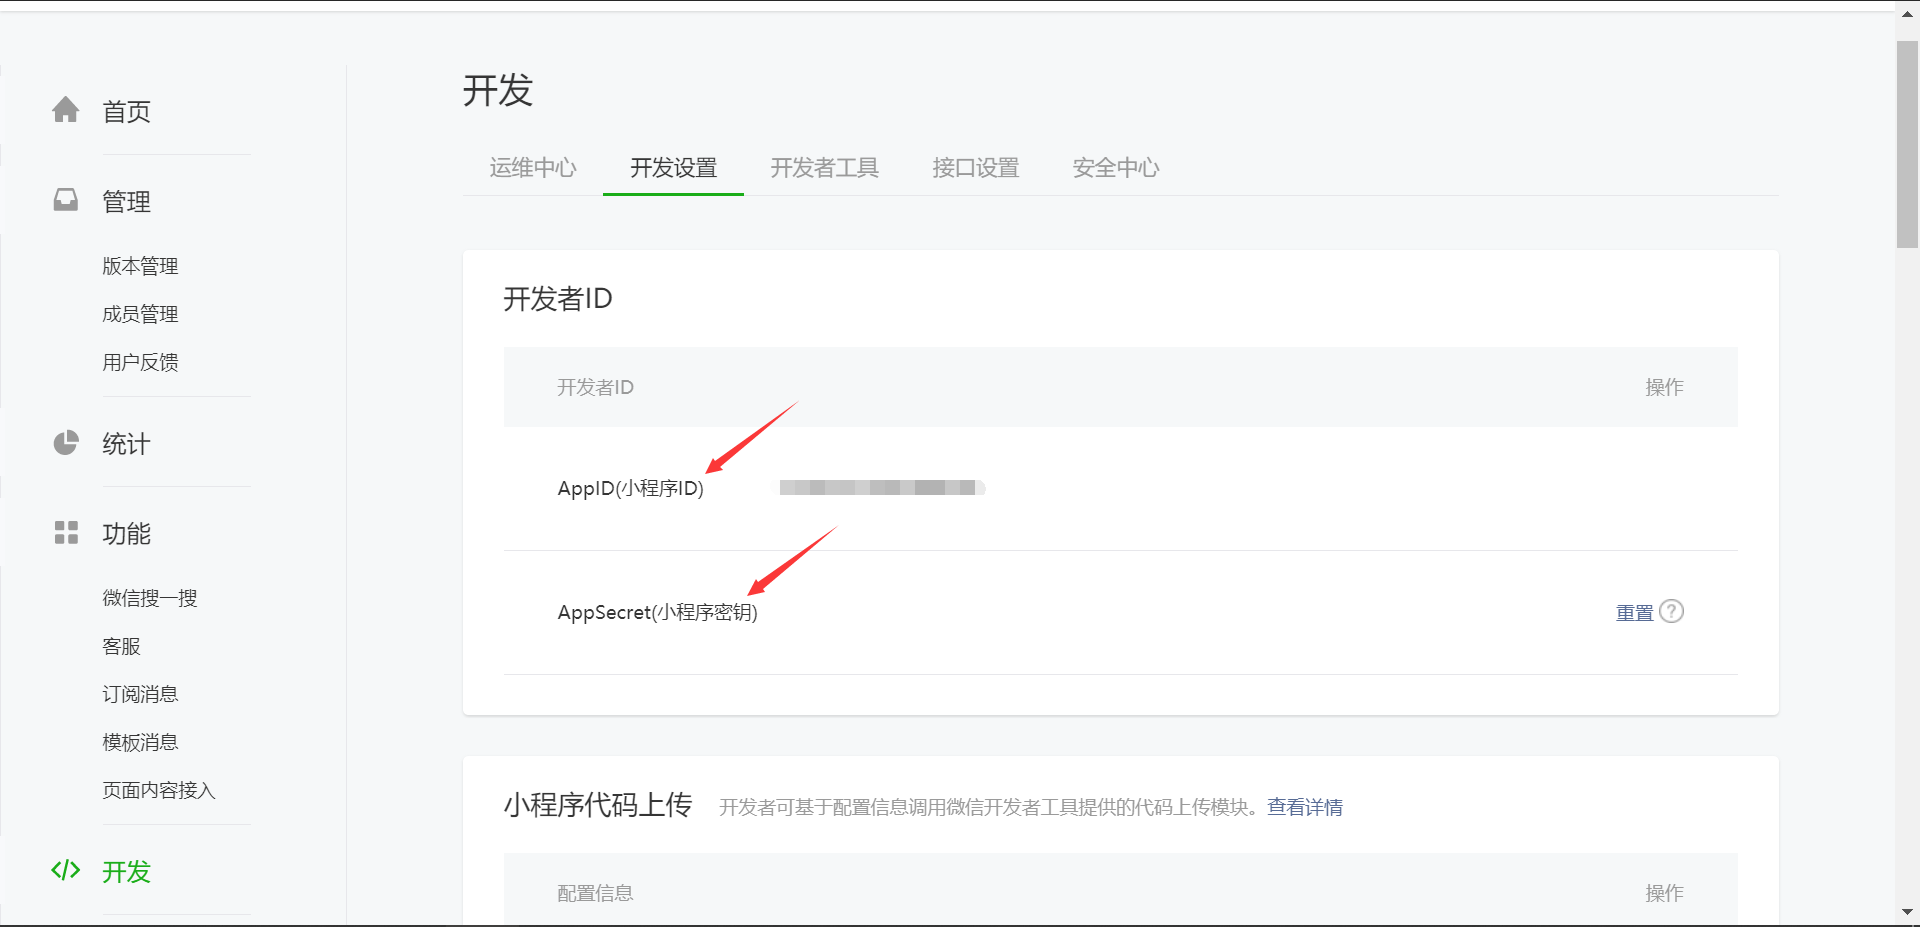The width and height of the screenshot is (1920, 927).
Task: Click the inbox icon beside 管理
Action: tap(65, 200)
